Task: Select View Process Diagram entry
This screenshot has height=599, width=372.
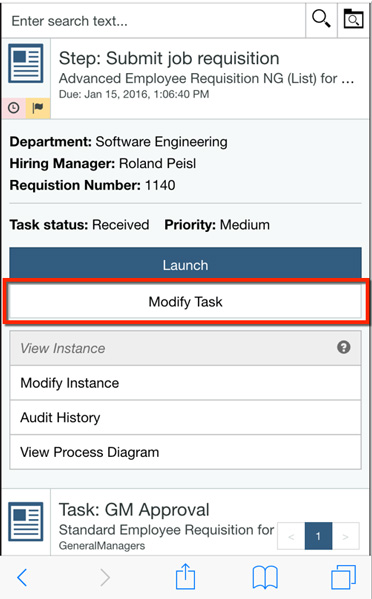Action: (186, 452)
